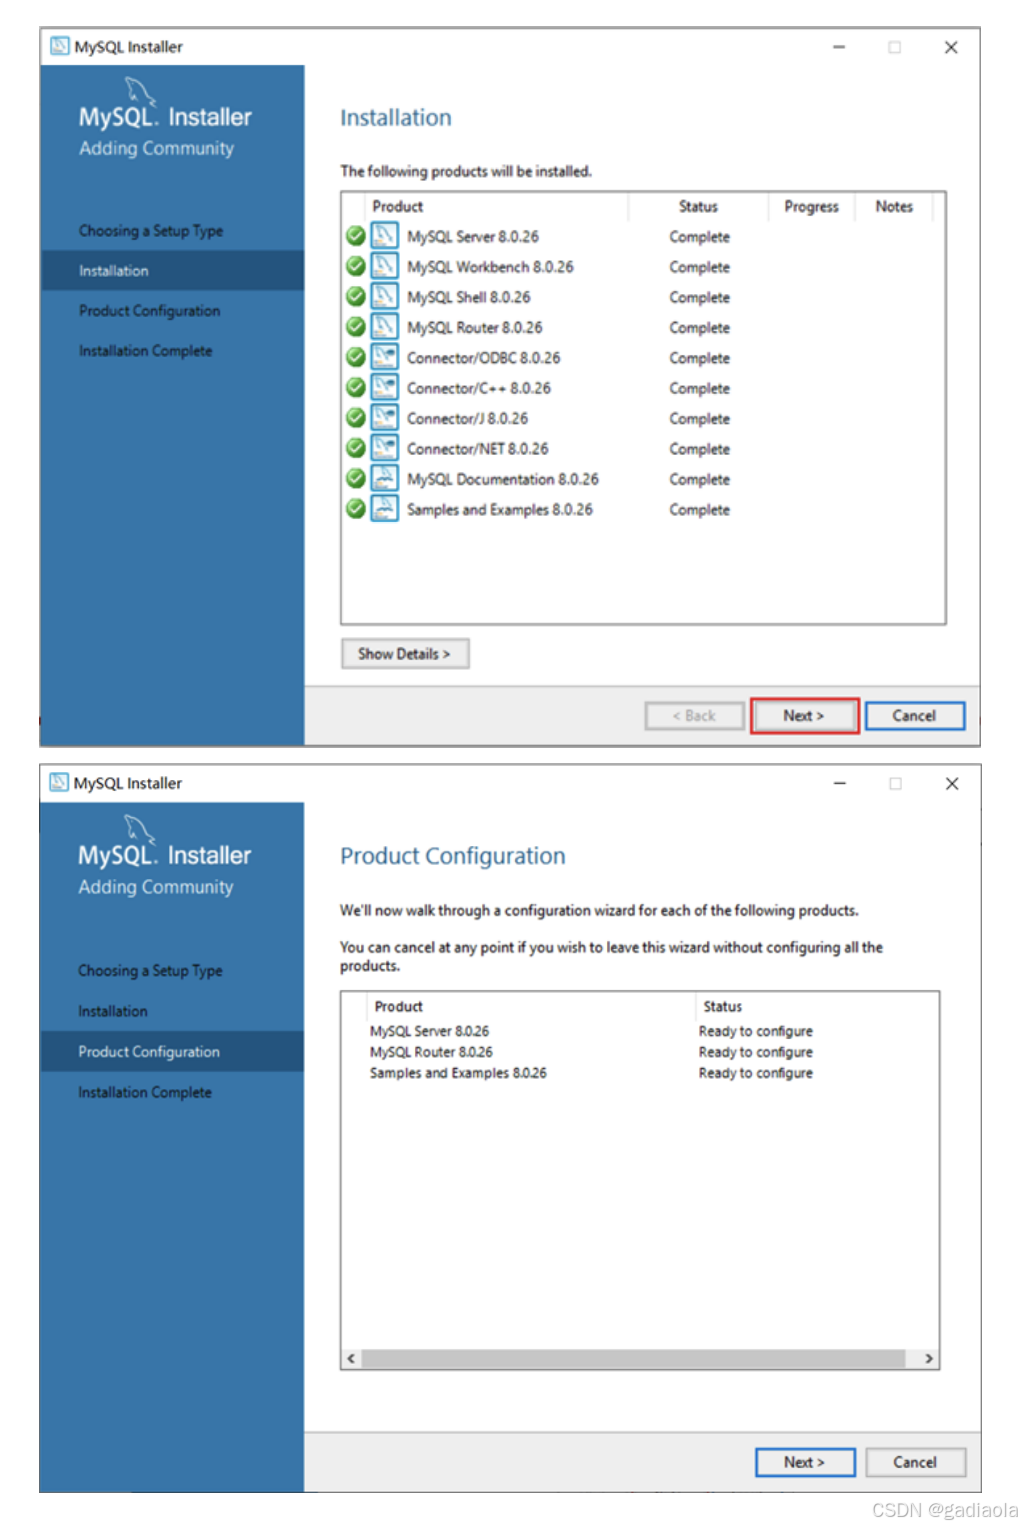
Task: Click the title bar icon of the Installation window
Action: pyautogui.click(x=60, y=46)
